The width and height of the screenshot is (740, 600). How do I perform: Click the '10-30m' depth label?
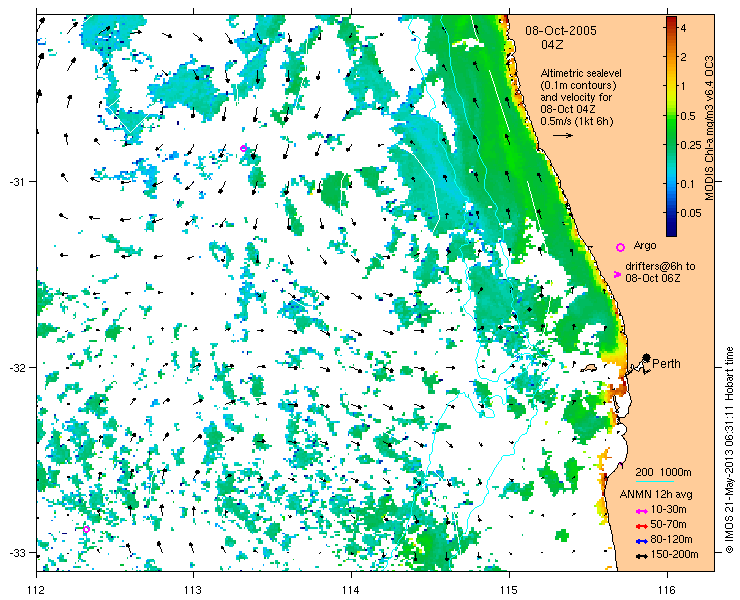pyautogui.click(x=669, y=509)
